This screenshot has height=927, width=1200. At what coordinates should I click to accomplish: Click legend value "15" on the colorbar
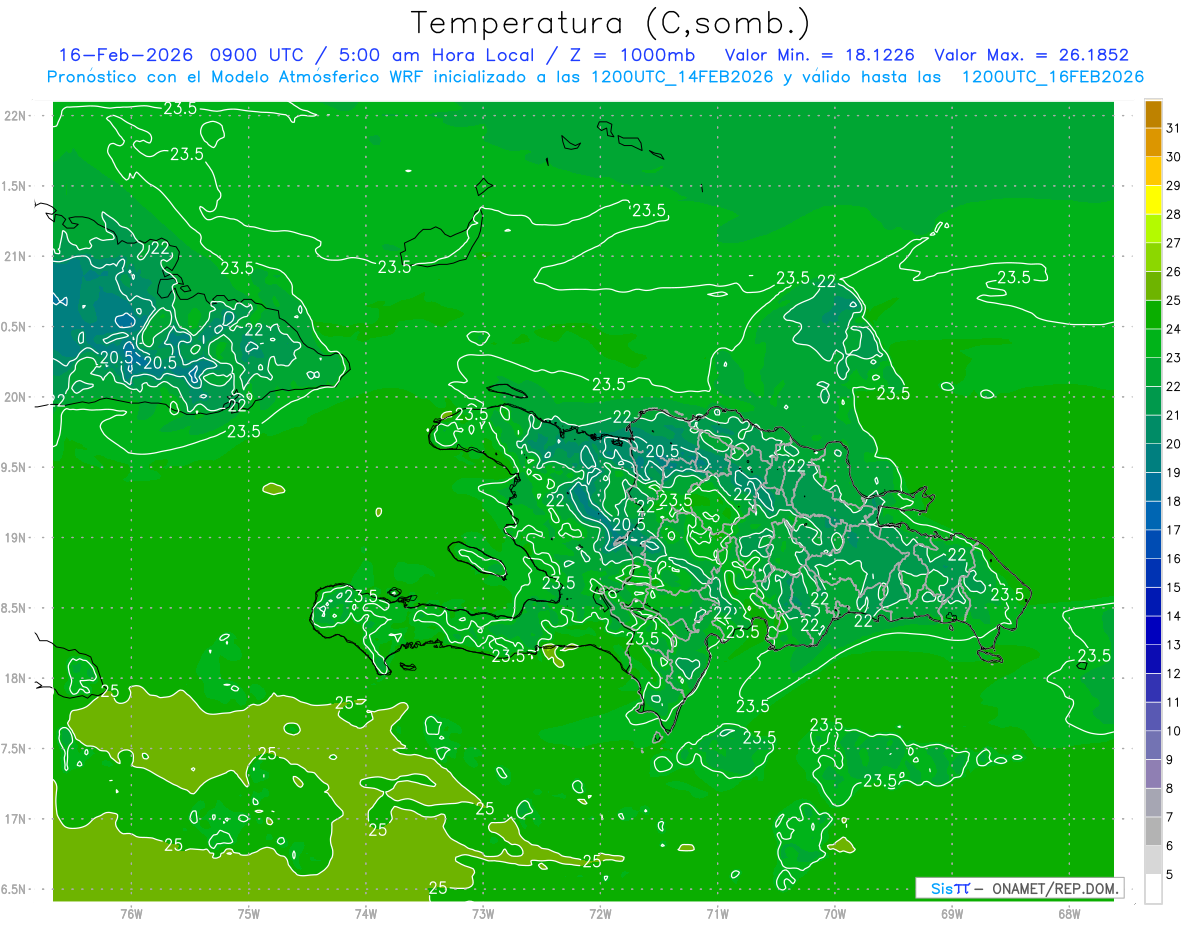pyautogui.click(x=1174, y=587)
